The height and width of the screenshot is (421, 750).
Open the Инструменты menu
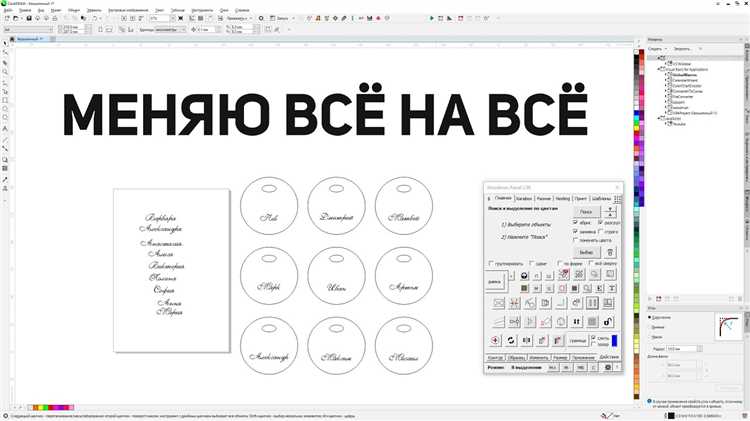click(x=202, y=10)
